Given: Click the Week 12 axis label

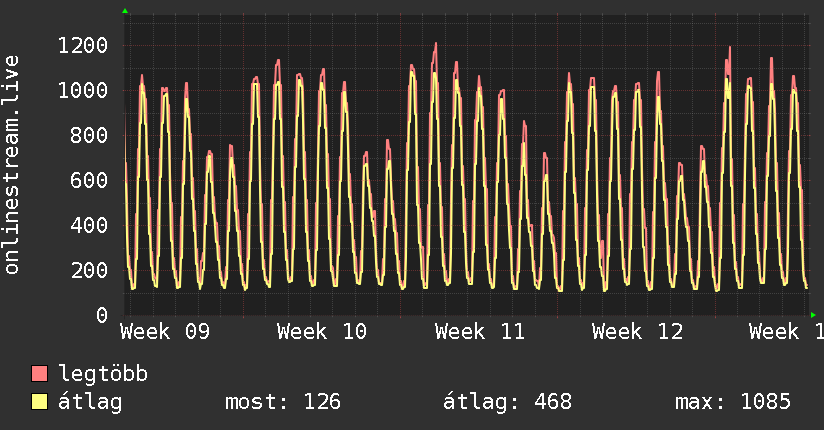Looking at the screenshot, I should pos(637,332).
